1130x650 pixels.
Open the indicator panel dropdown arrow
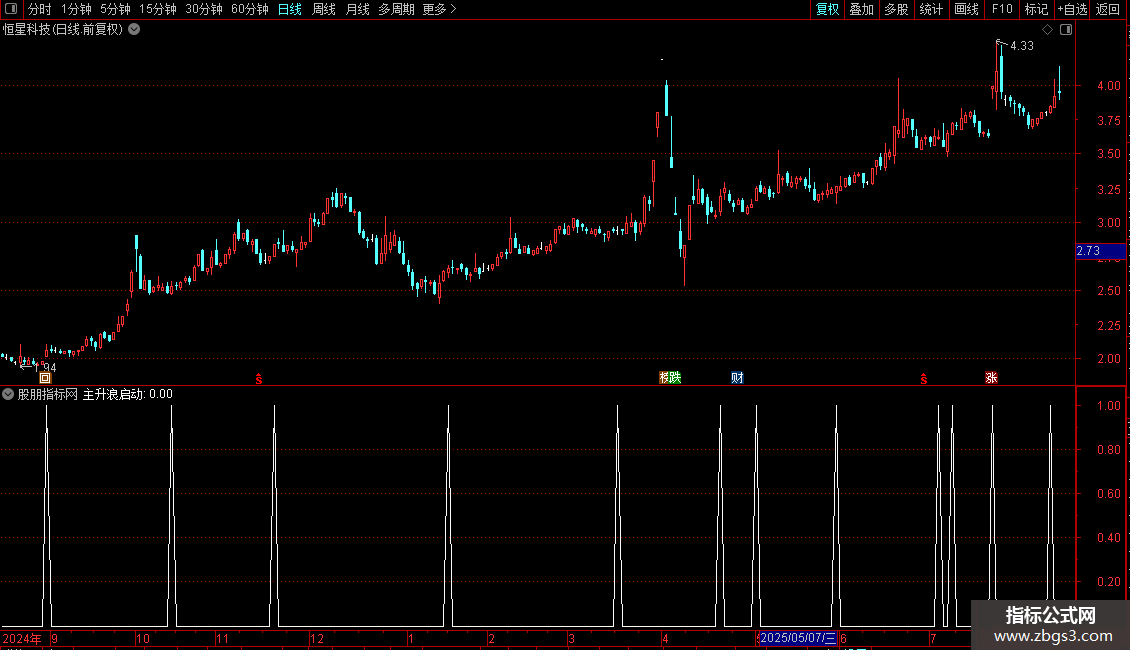pyautogui.click(x=8, y=394)
